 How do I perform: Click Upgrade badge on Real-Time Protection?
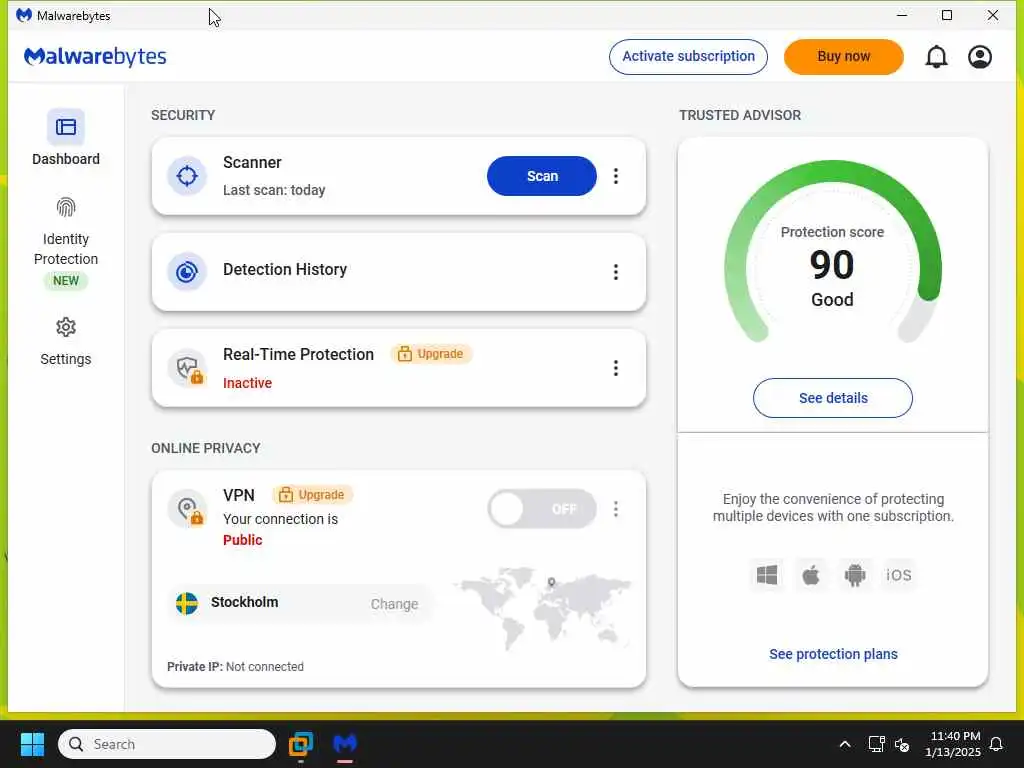pyautogui.click(x=431, y=354)
